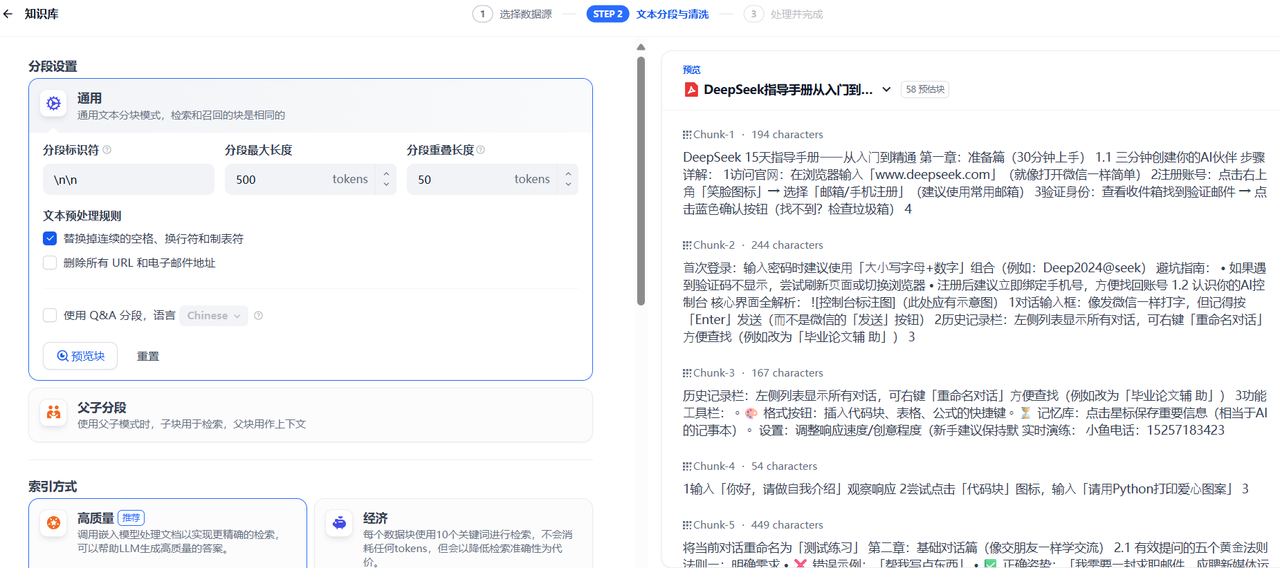Expand the document selector chevron in preview
1280x568 pixels.
(x=886, y=90)
